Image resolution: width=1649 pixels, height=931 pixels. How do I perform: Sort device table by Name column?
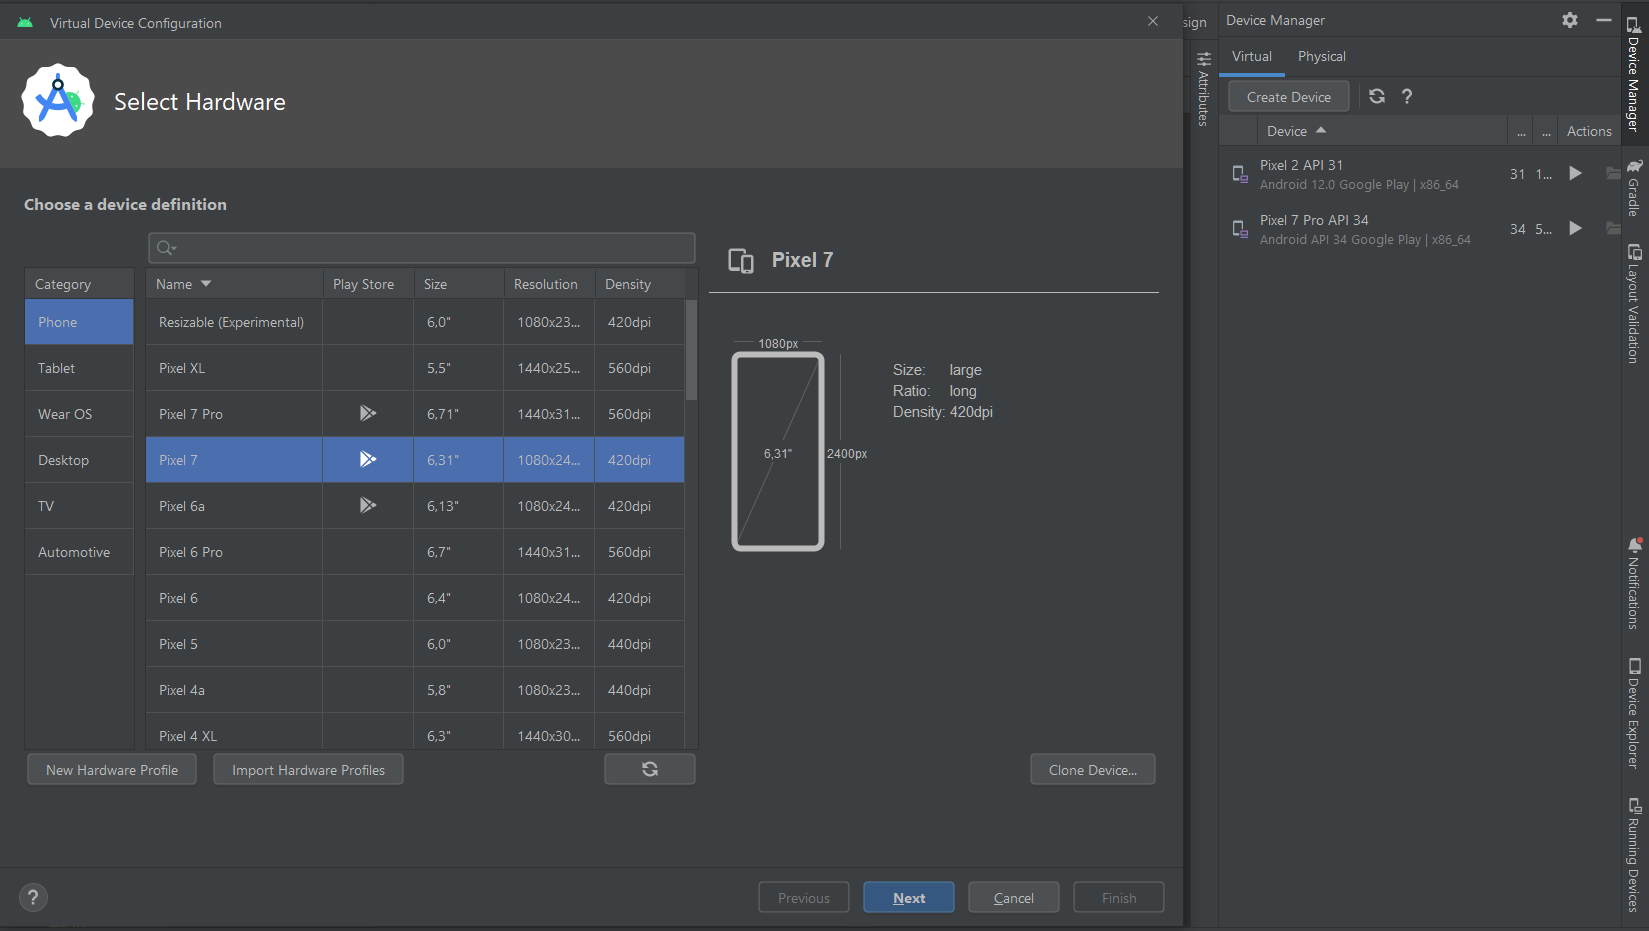[234, 284]
